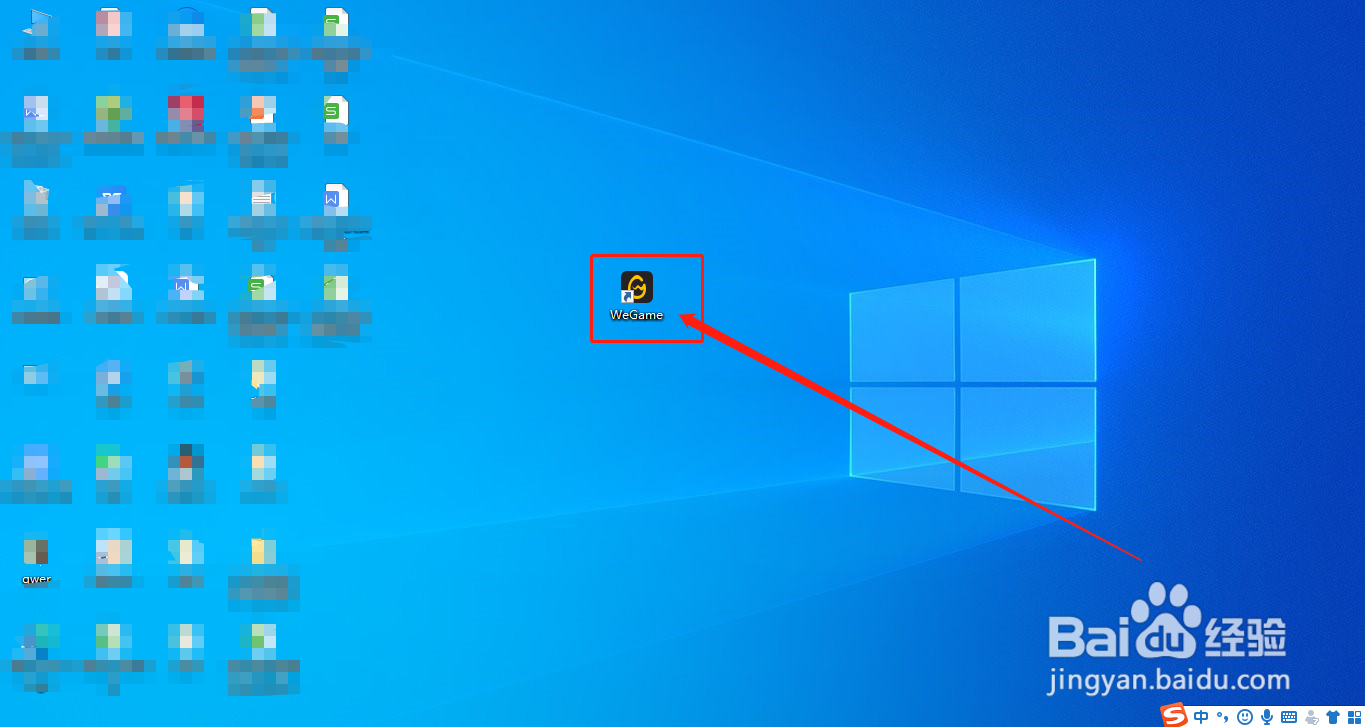Select the WeGame desktop shortcut
1365x727 pixels.
click(x=637, y=296)
